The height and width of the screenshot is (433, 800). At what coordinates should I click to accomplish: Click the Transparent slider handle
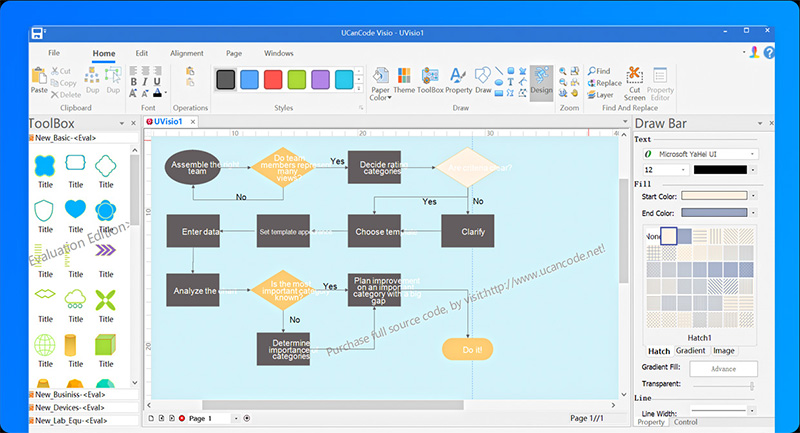click(752, 386)
